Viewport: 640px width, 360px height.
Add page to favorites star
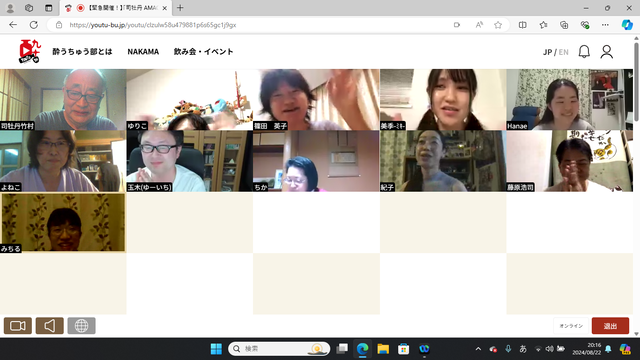coord(498,25)
